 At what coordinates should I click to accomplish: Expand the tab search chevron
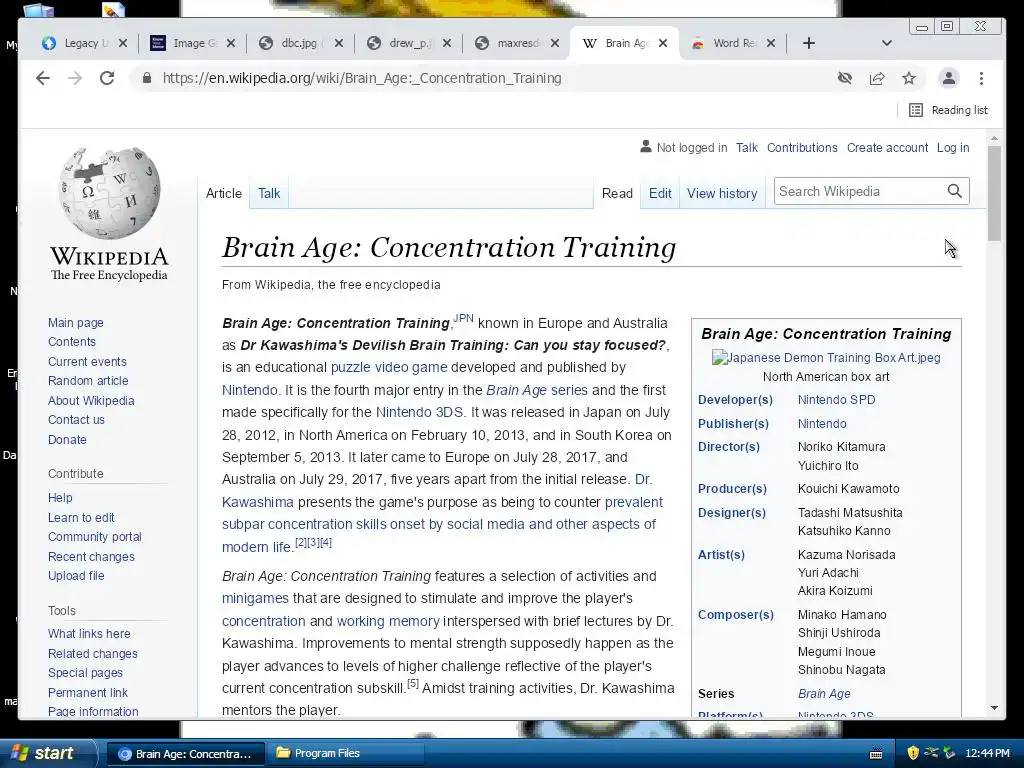click(886, 43)
